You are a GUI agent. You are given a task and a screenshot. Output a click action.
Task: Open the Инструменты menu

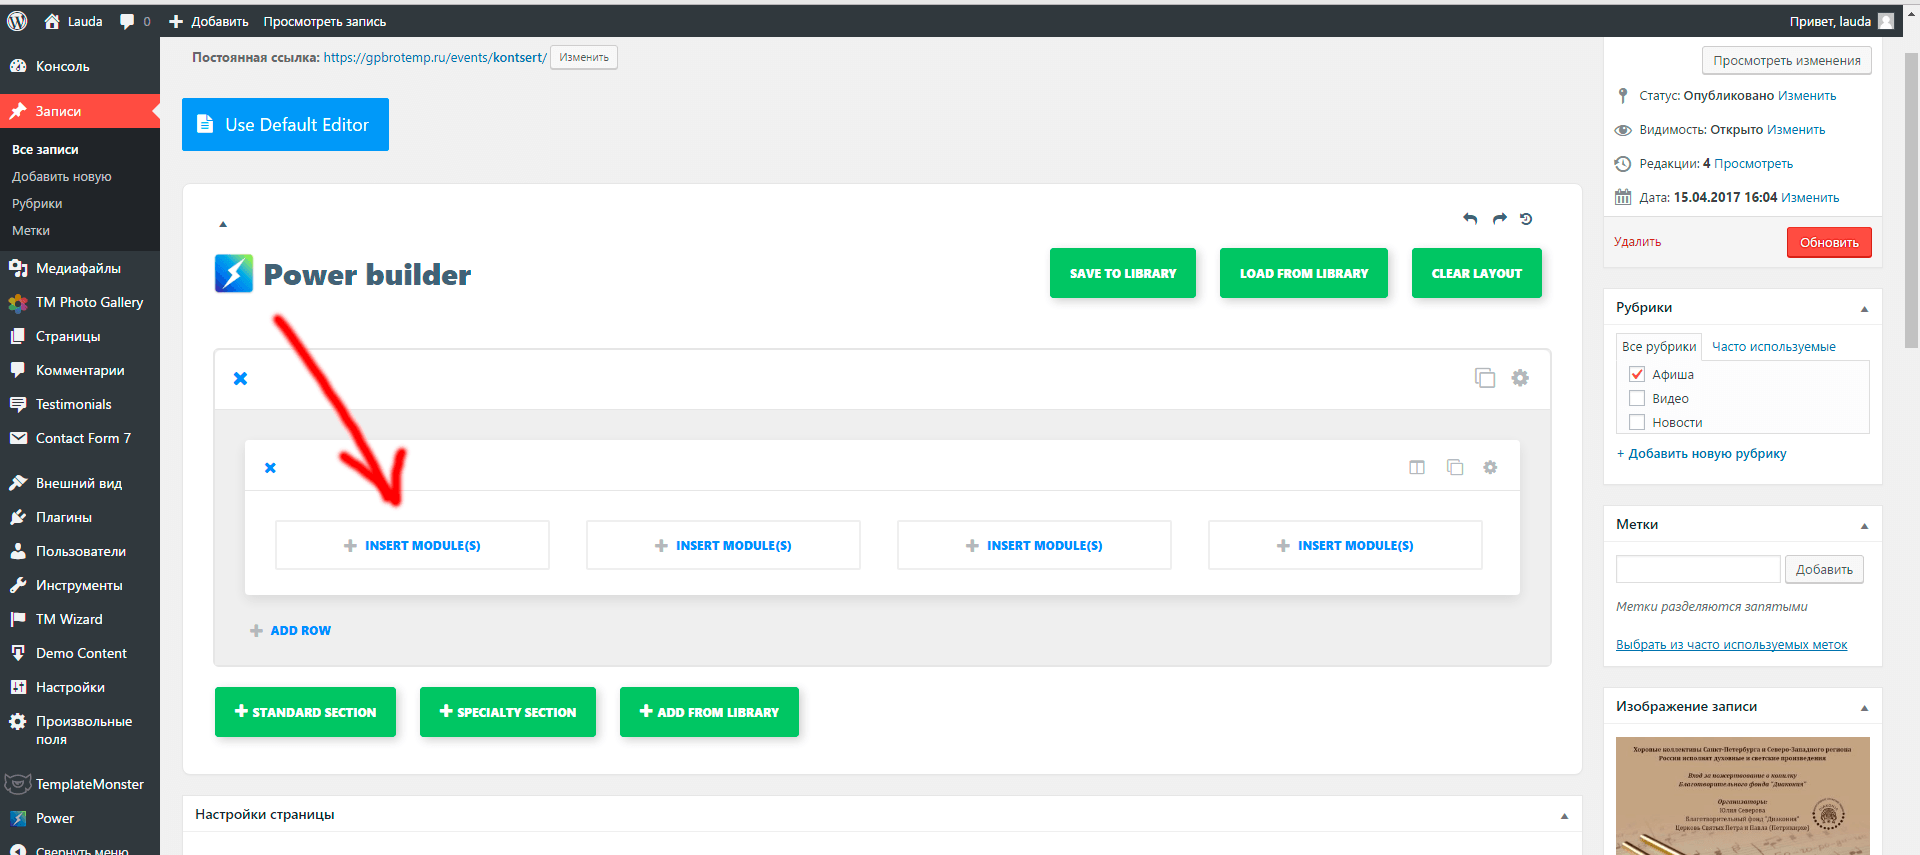point(80,585)
